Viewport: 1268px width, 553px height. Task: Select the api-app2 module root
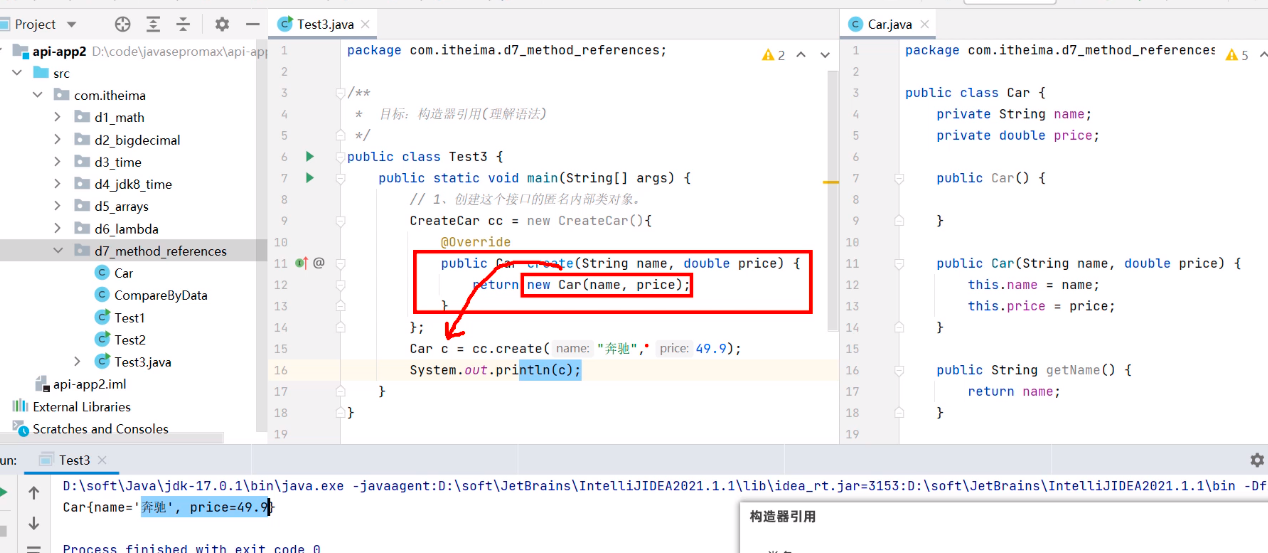[x=61, y=51]
